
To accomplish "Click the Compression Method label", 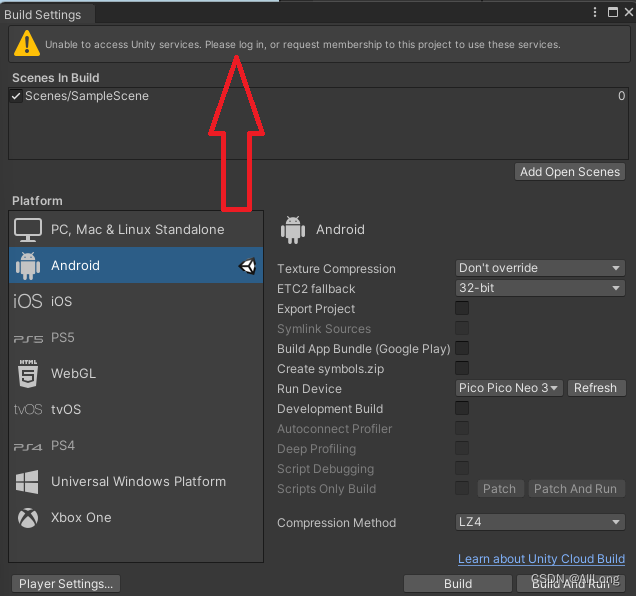I will [x=337, y=523].
